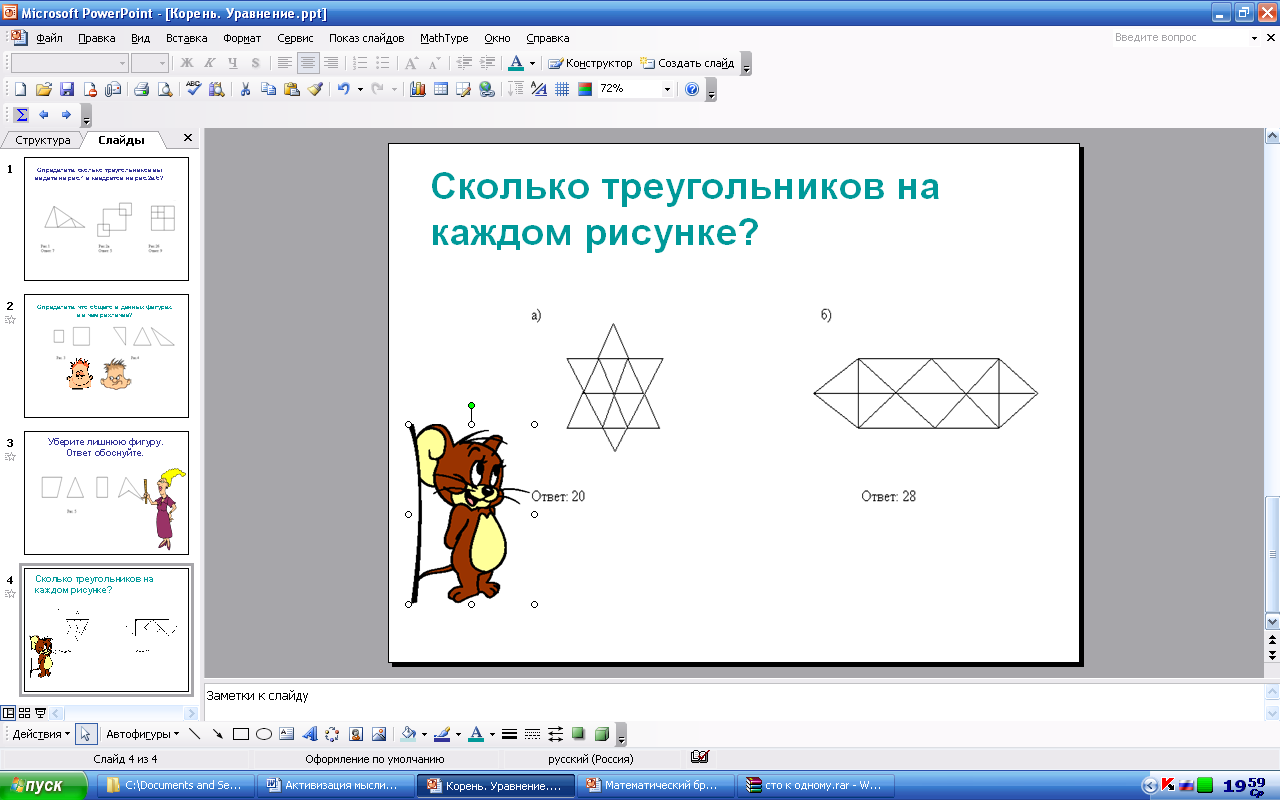1280x800 pixels.
Task: Toggle the bulleted list
Action: pyautogui.click(x=383, y=63)
